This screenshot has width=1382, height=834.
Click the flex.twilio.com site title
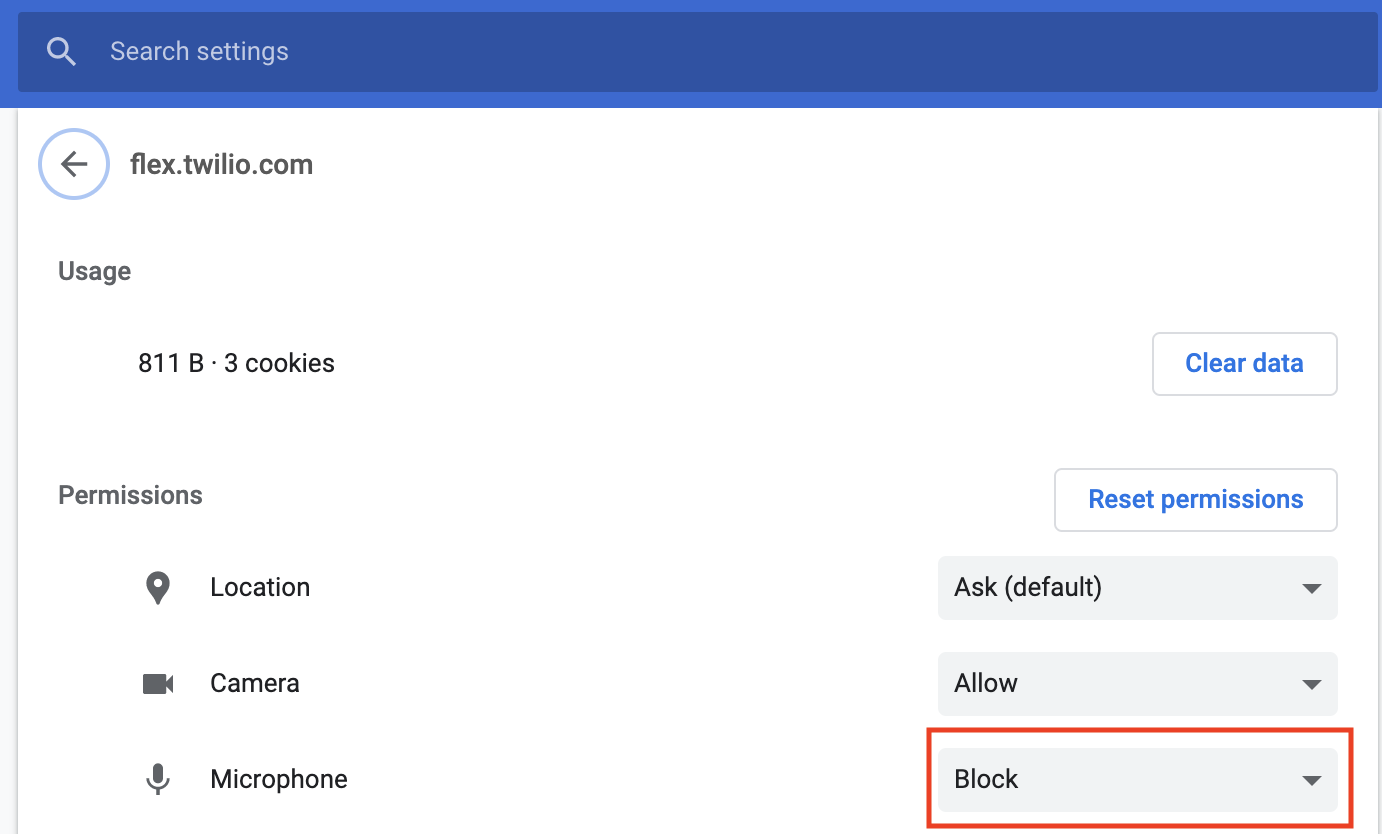pos(222,164)
